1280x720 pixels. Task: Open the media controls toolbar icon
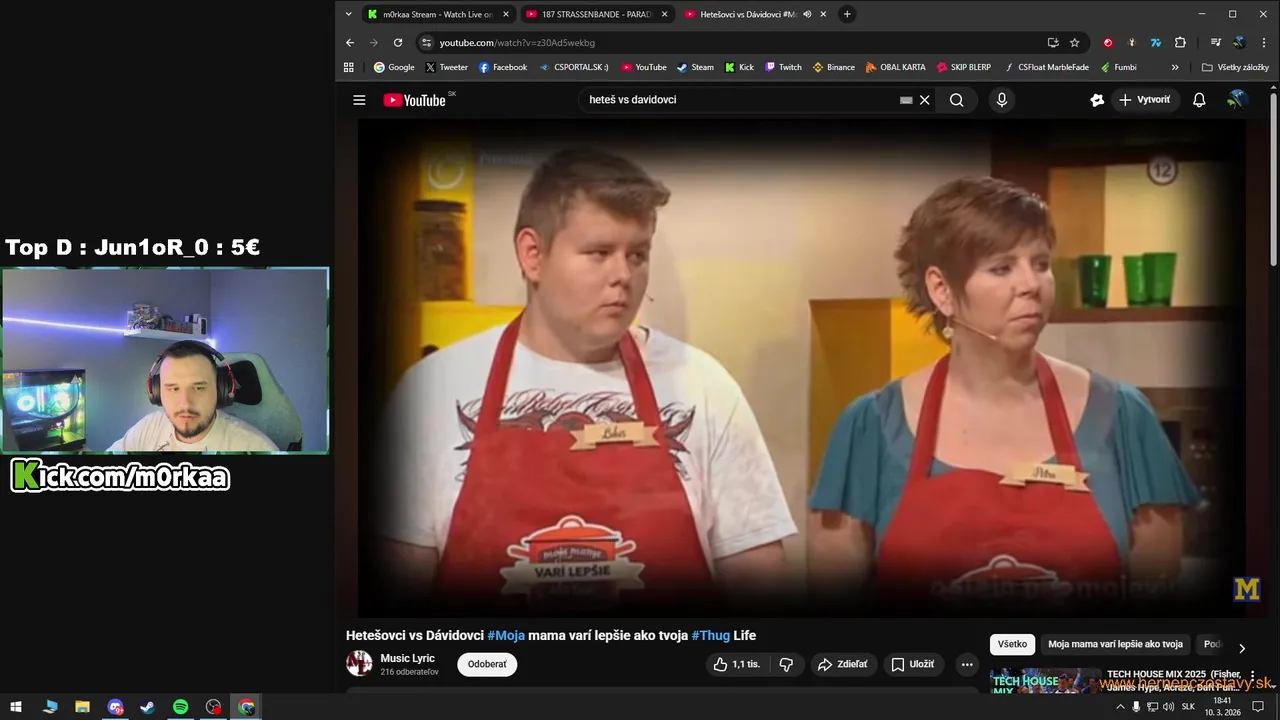[x=1215, y=43]
